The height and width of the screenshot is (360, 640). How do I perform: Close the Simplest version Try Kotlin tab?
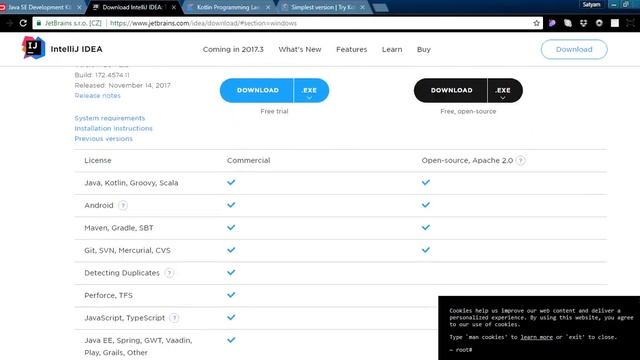[x=362, y=7]
